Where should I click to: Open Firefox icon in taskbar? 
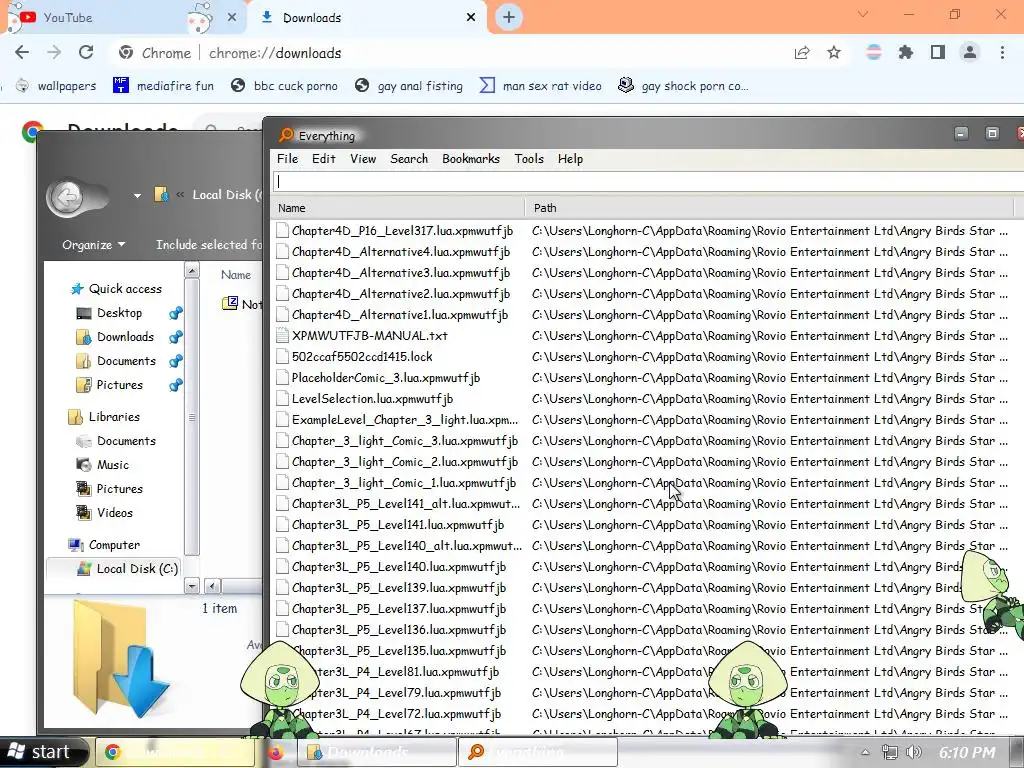click(276, 753)
